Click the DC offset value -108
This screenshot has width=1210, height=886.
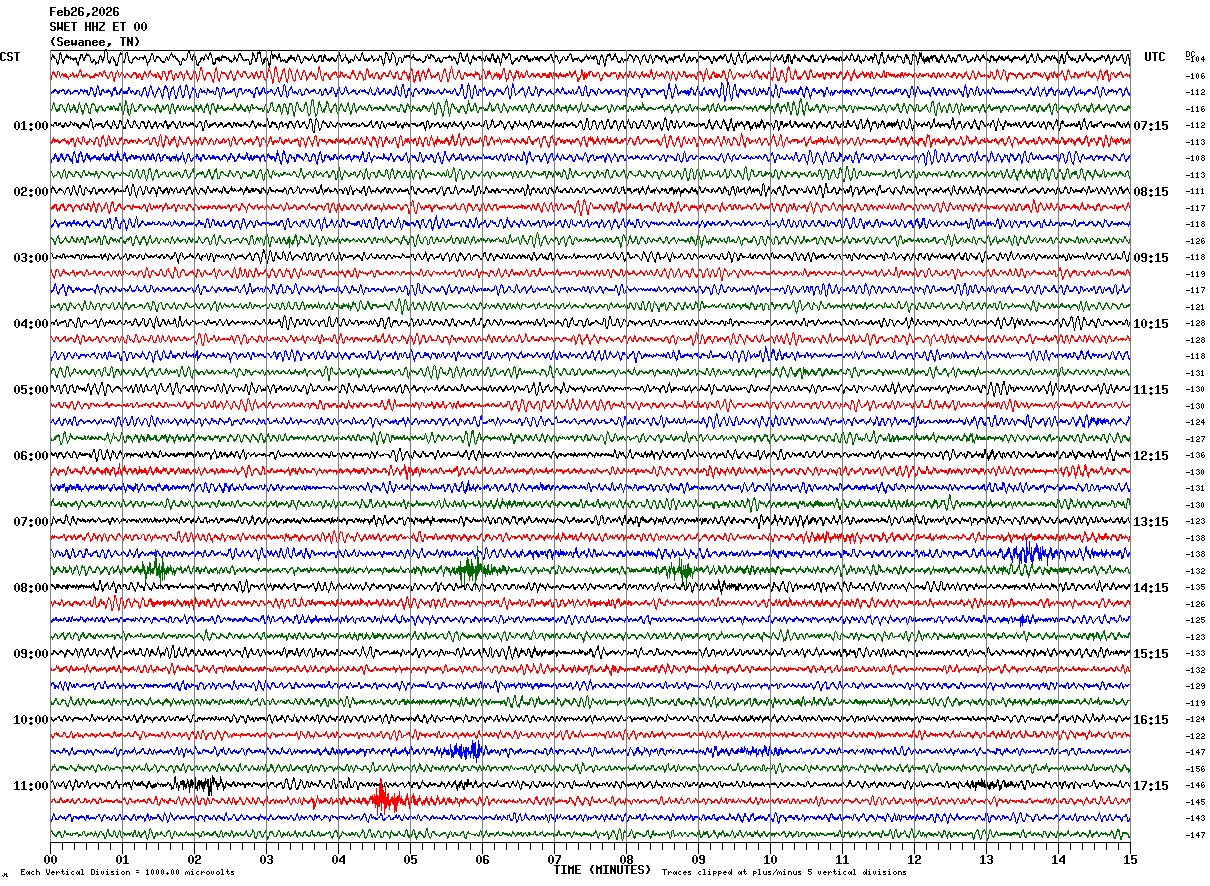click(x=1195, y=158)
